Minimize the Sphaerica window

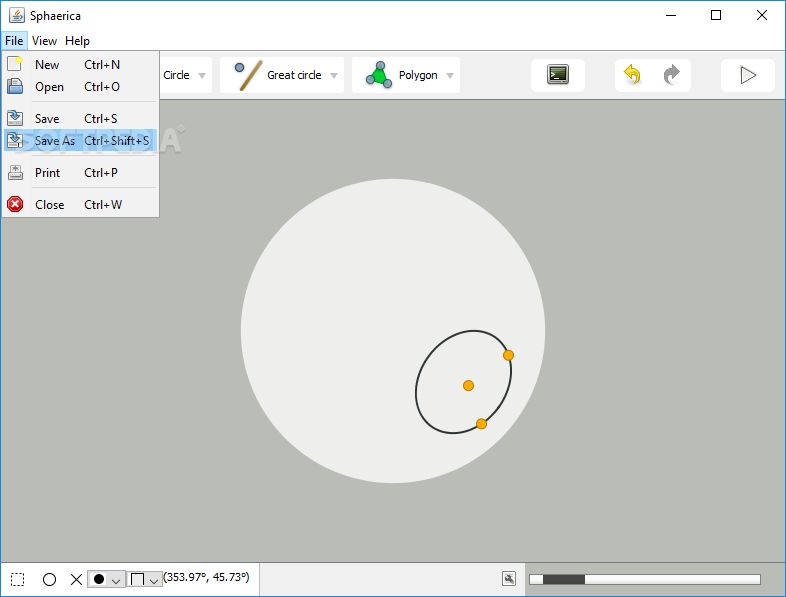[671, 16]
